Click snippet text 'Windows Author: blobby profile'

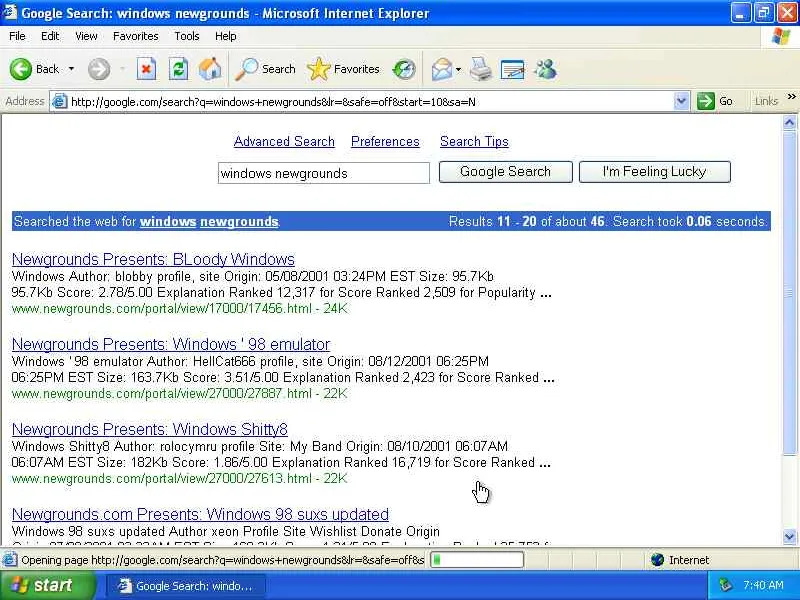[102, 277]
